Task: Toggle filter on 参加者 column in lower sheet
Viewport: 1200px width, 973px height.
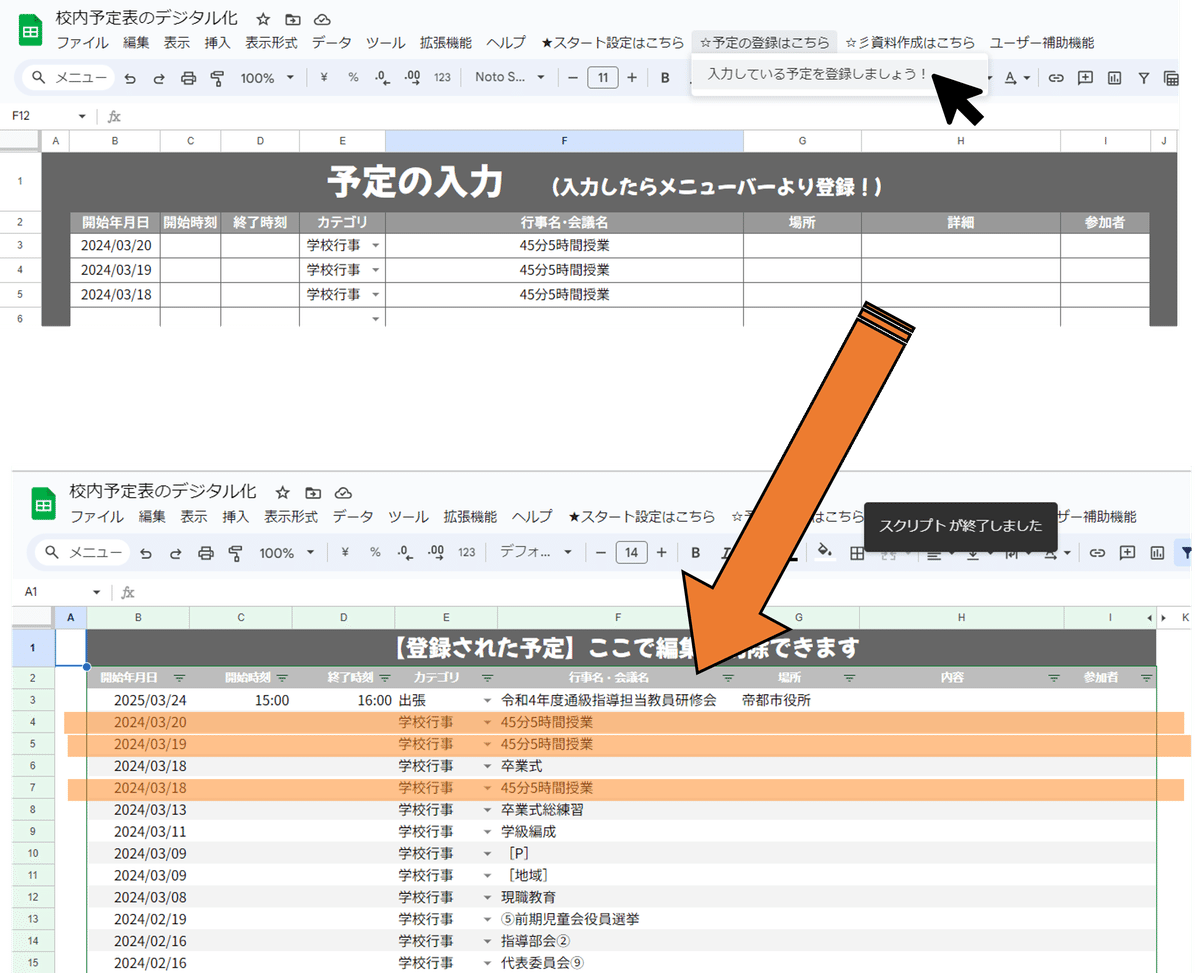Action: [x=1147, y=678]
